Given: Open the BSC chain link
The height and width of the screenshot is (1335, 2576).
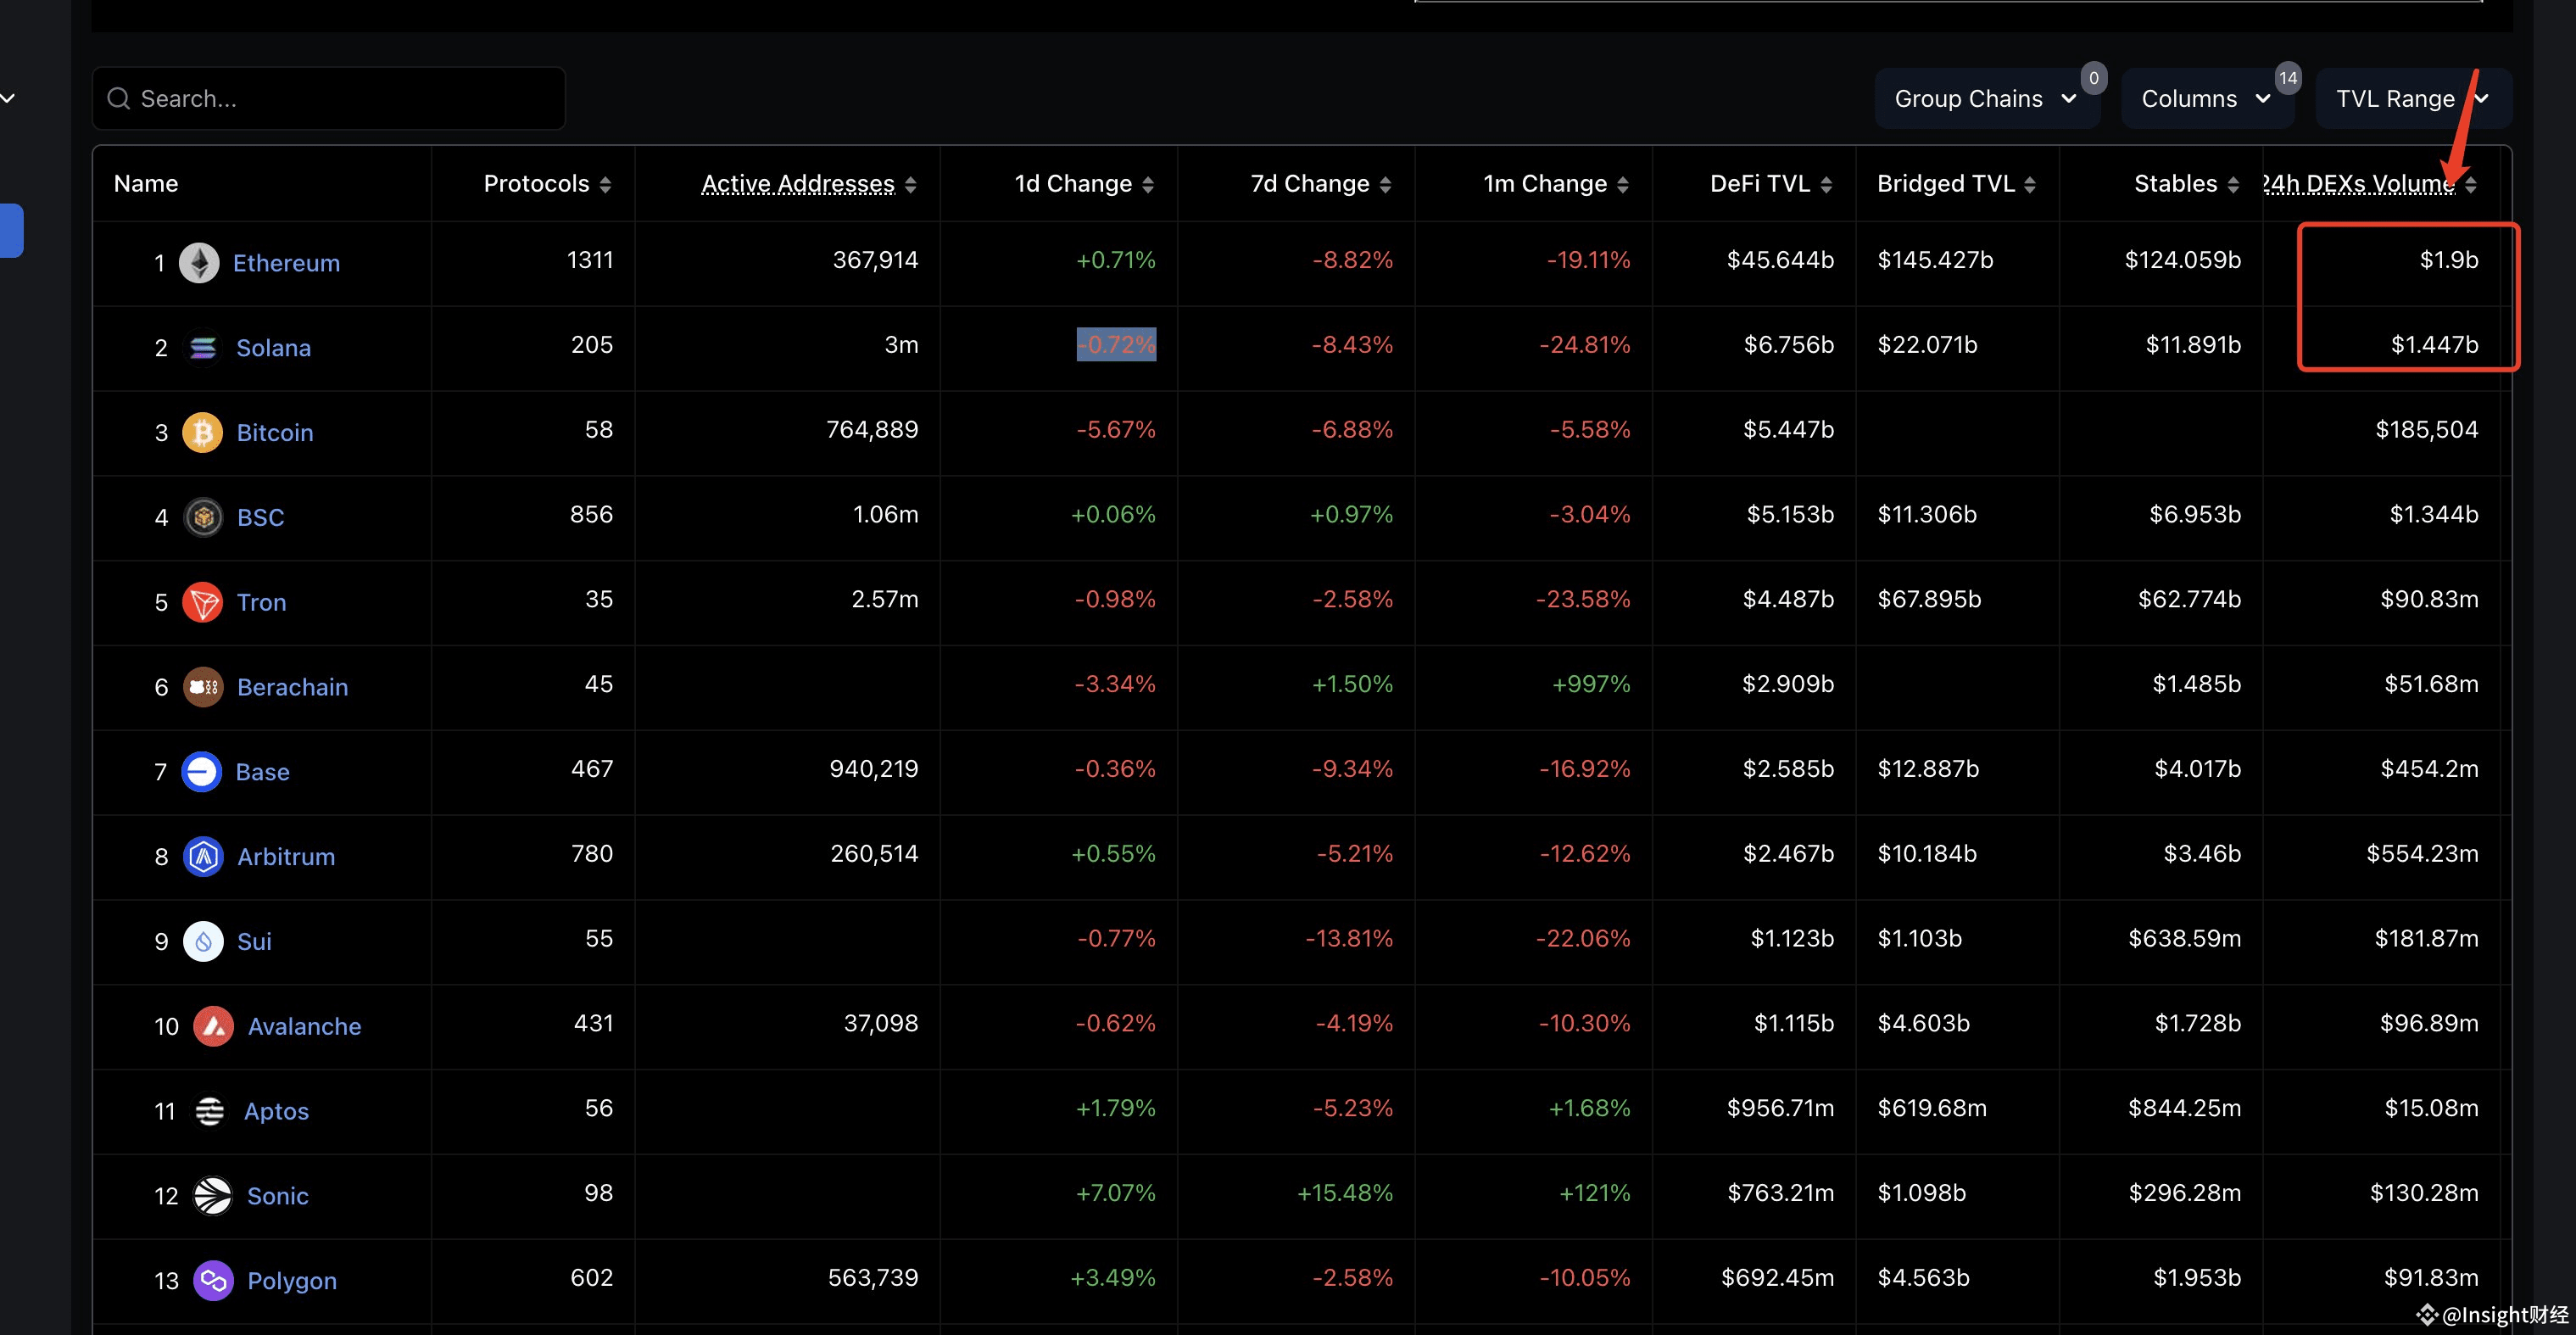Looking at the screenshot, I should (x=261, y=517).
